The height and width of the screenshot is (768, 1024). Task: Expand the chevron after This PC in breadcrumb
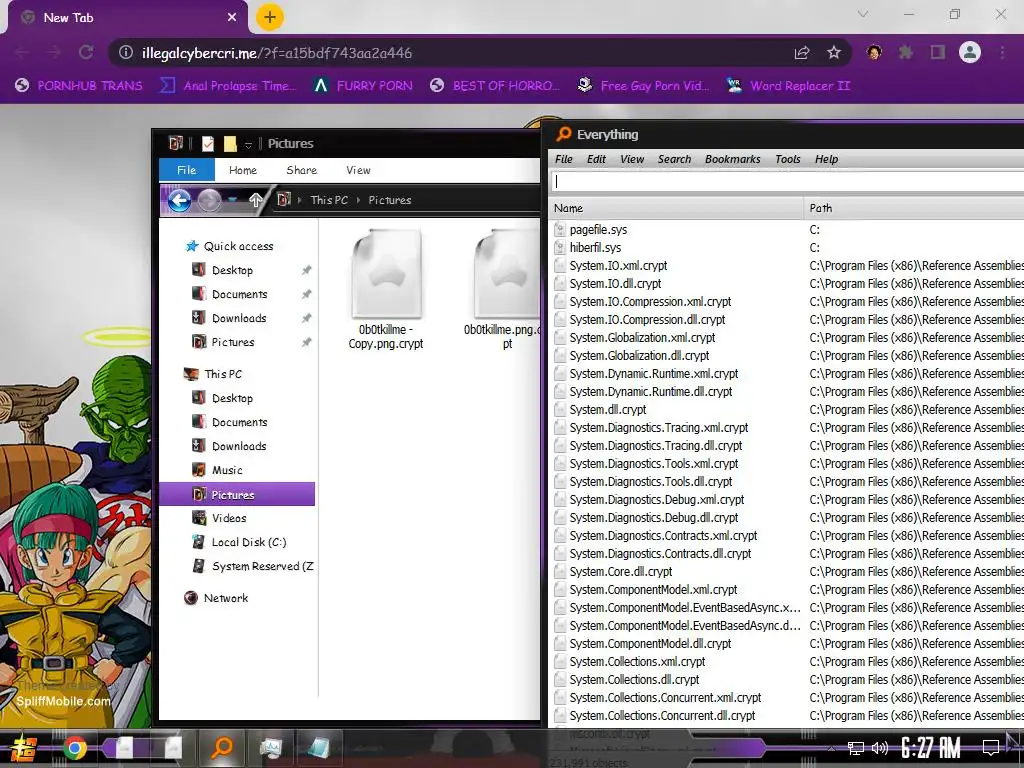[x=359, y=200]
